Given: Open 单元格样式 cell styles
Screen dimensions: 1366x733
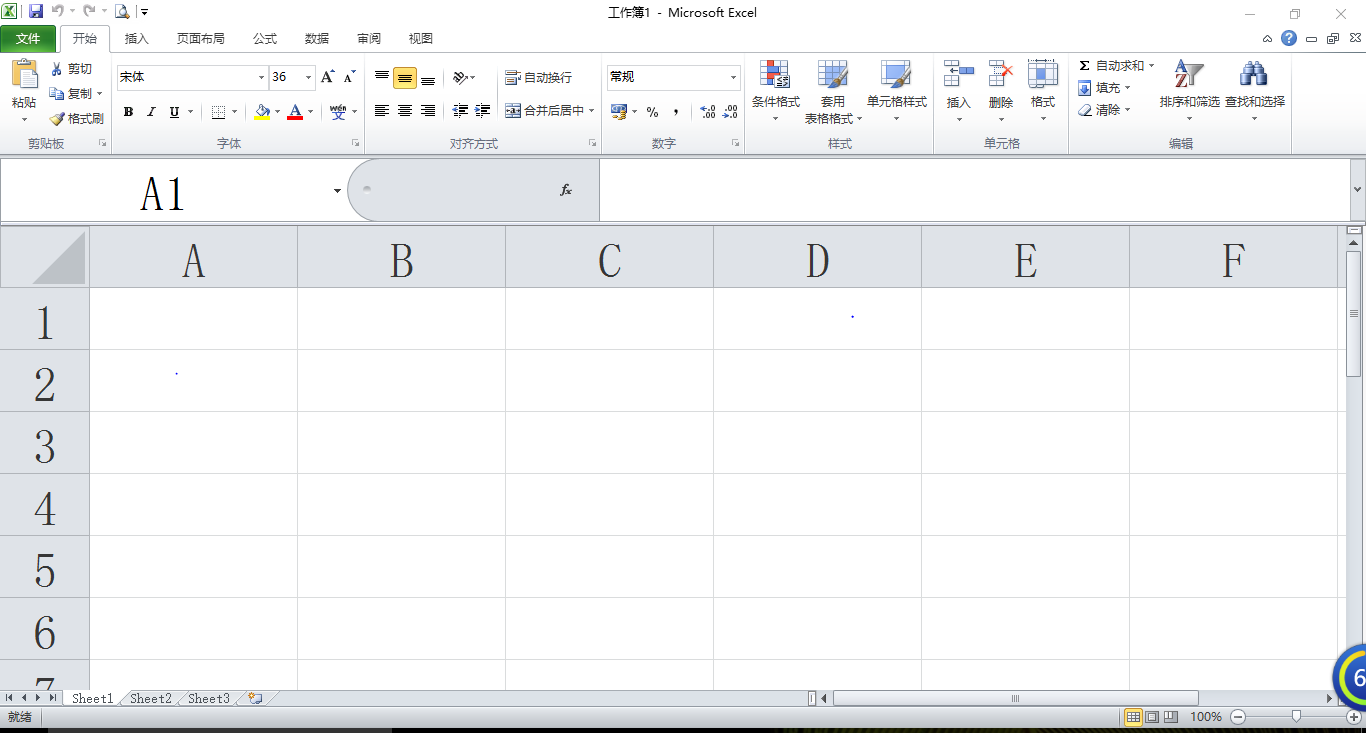Looking at the screenshot, I should [x=897, y=91].
